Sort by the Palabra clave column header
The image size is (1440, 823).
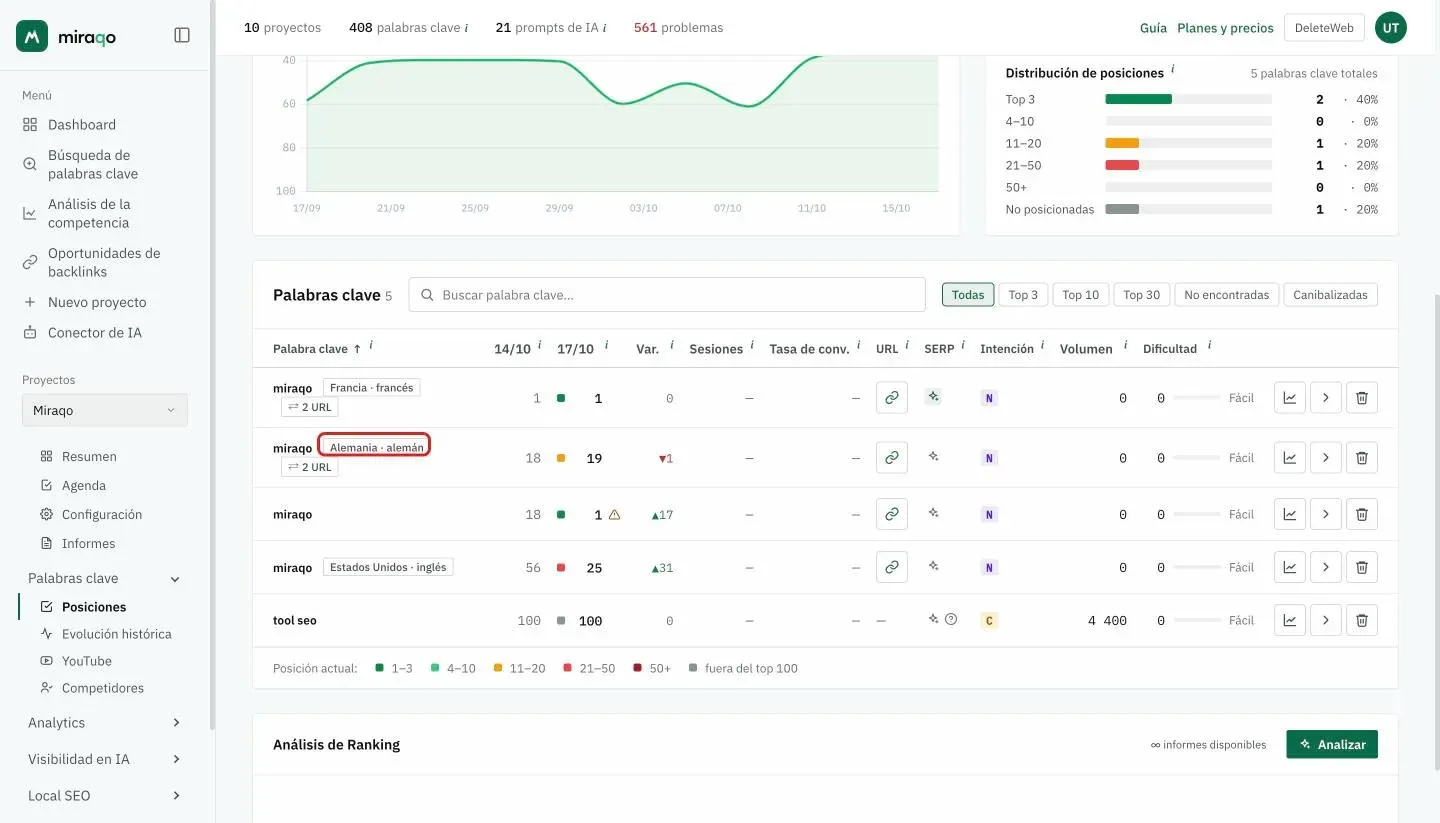point(317,349)
